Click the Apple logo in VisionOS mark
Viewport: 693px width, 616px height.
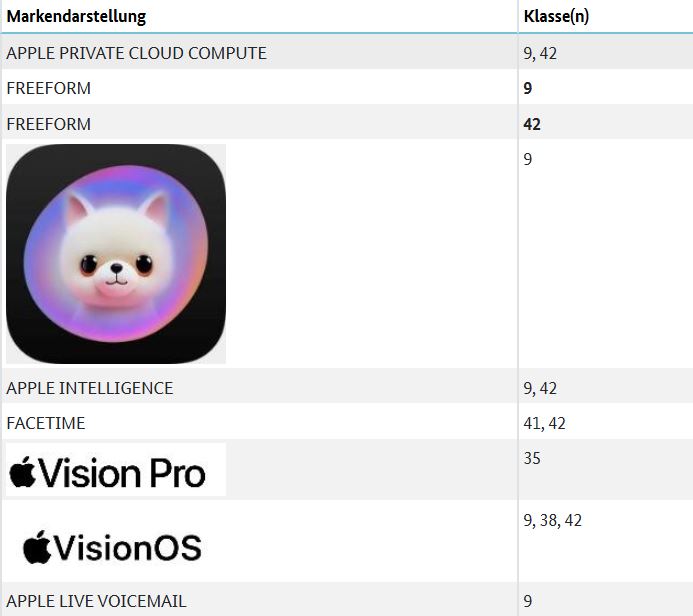pyautogui.click(x=37, y=547)
